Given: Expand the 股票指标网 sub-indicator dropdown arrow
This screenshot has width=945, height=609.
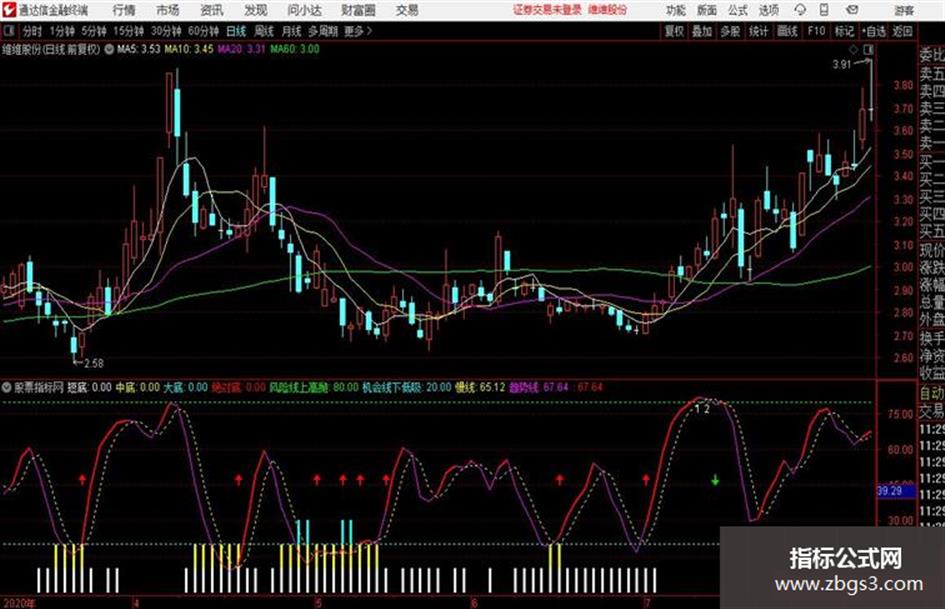Looking at the screenshot, I should pos(7,387).
